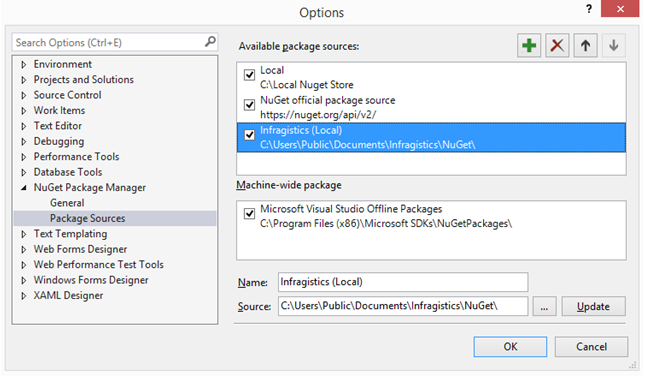Expand the Database Tools node
This screenshot has height=376, width=645.
tap(23, 172)
